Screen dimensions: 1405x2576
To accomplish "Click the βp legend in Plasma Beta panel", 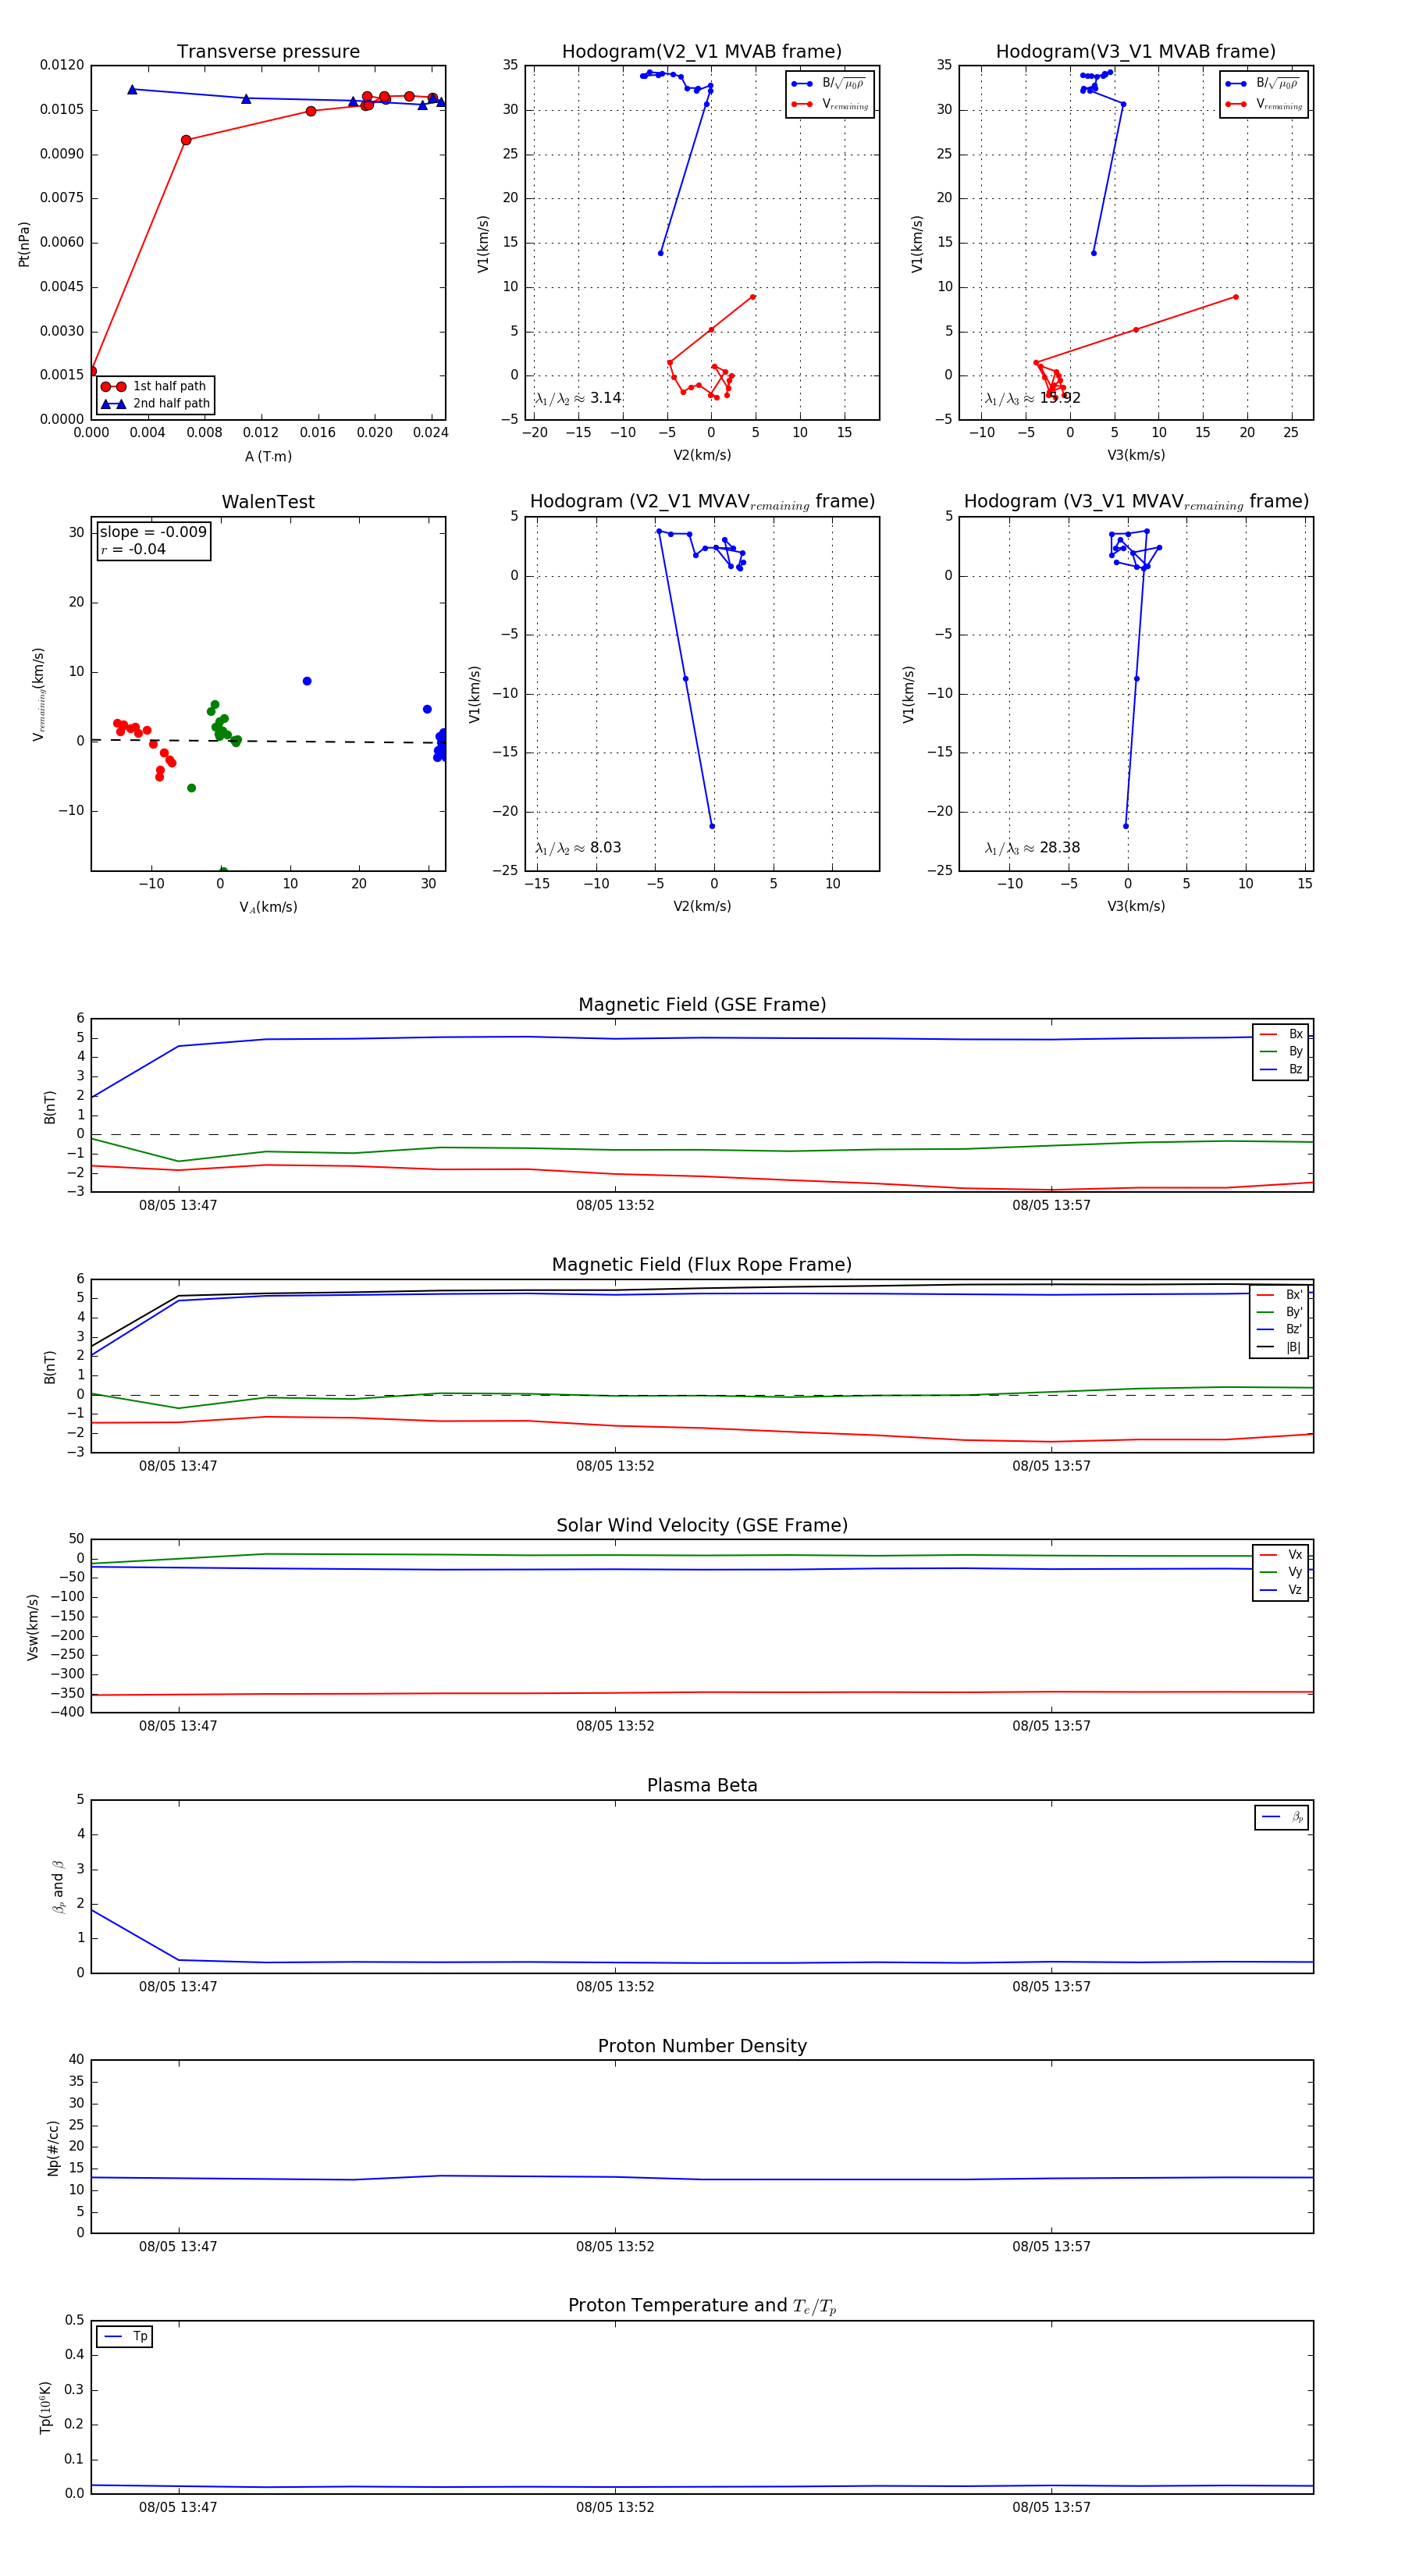I will coord(1282,1817).
